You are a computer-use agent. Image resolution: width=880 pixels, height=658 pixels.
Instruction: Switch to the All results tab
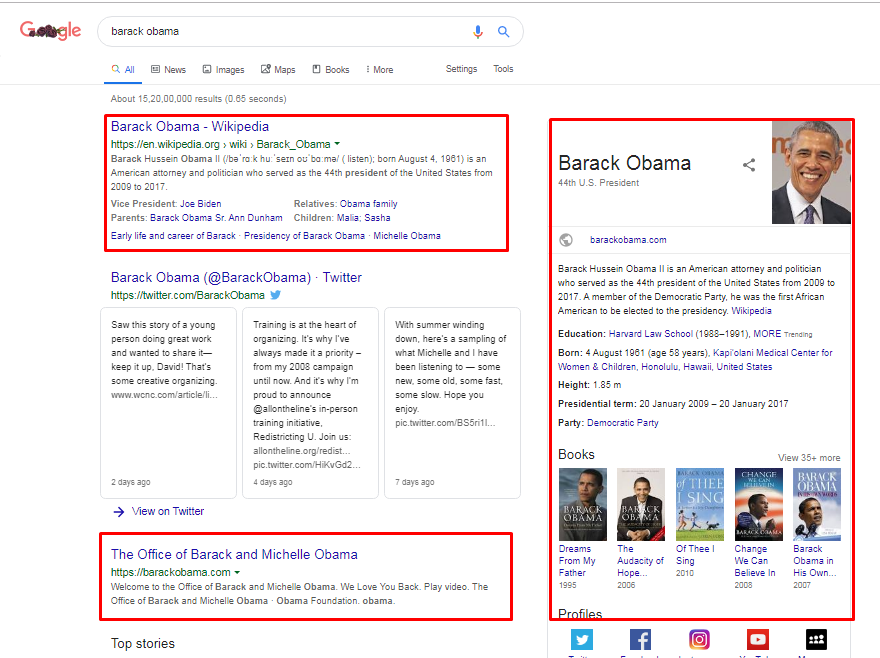coord(123,70)
